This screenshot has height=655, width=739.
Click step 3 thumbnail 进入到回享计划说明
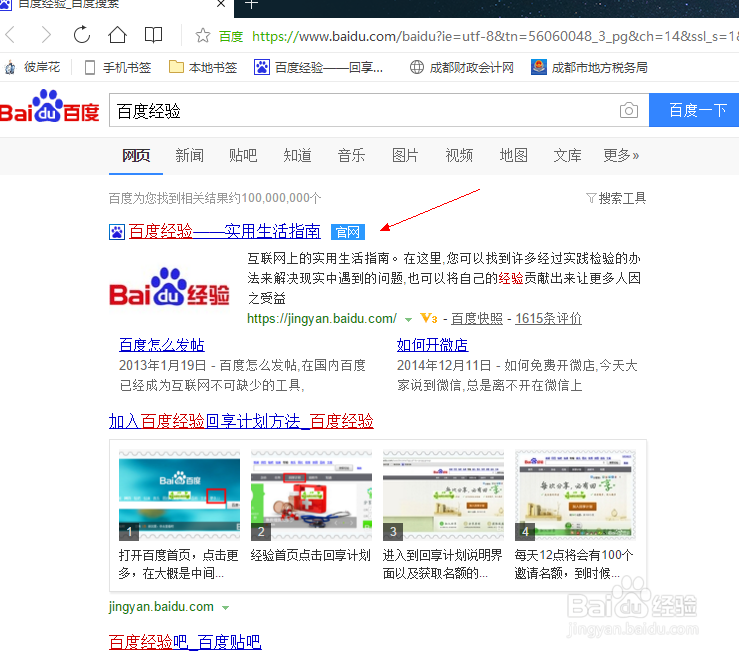(443, 496)
